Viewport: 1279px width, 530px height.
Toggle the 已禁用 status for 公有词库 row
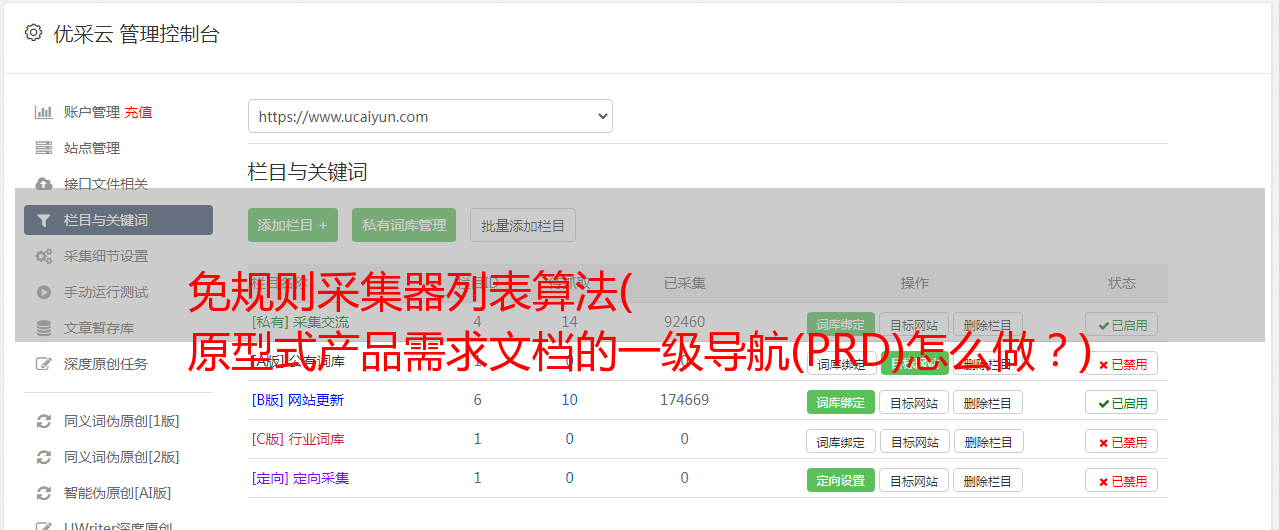[x=1122, y=364]
